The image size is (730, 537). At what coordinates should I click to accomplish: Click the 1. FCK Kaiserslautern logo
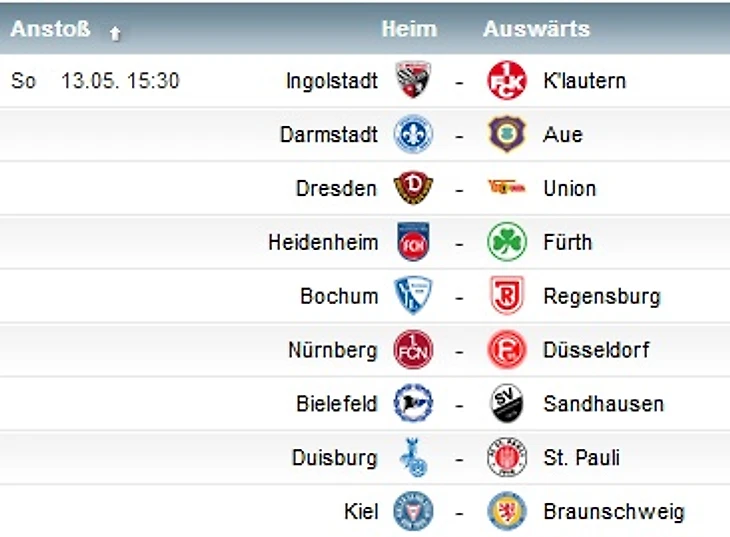point(507,80)
